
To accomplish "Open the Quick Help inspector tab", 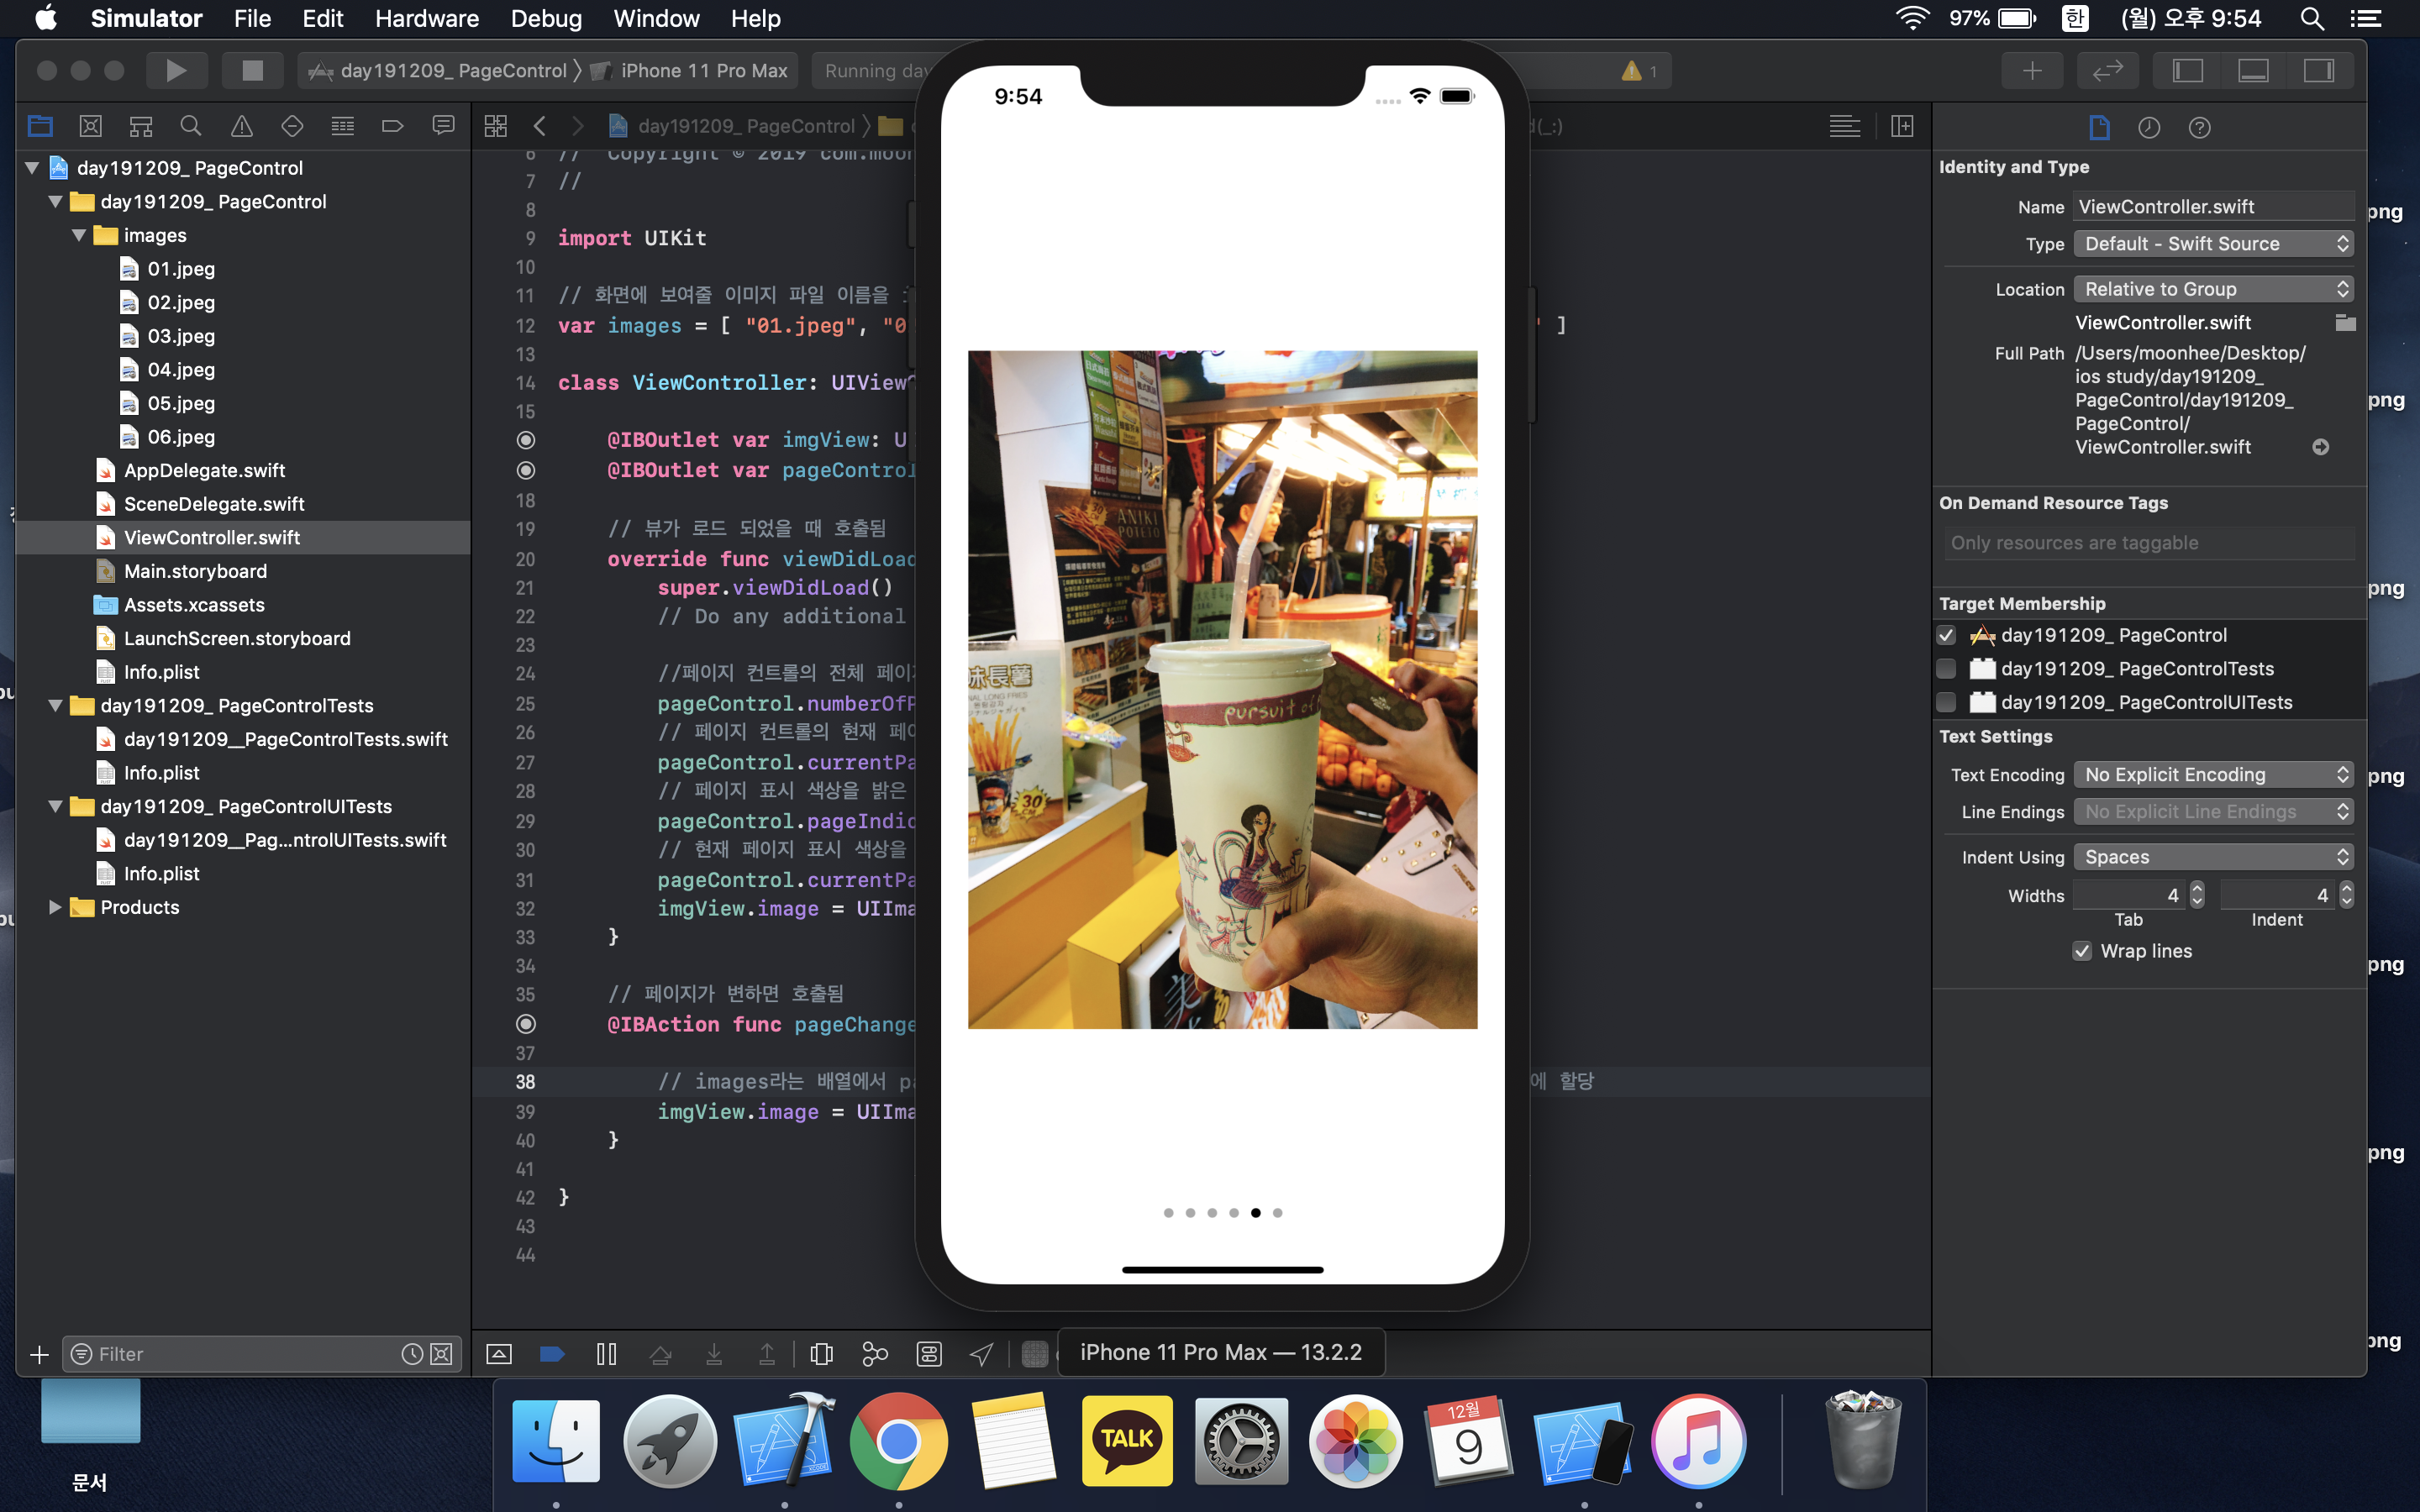I will coord(2199,127).
